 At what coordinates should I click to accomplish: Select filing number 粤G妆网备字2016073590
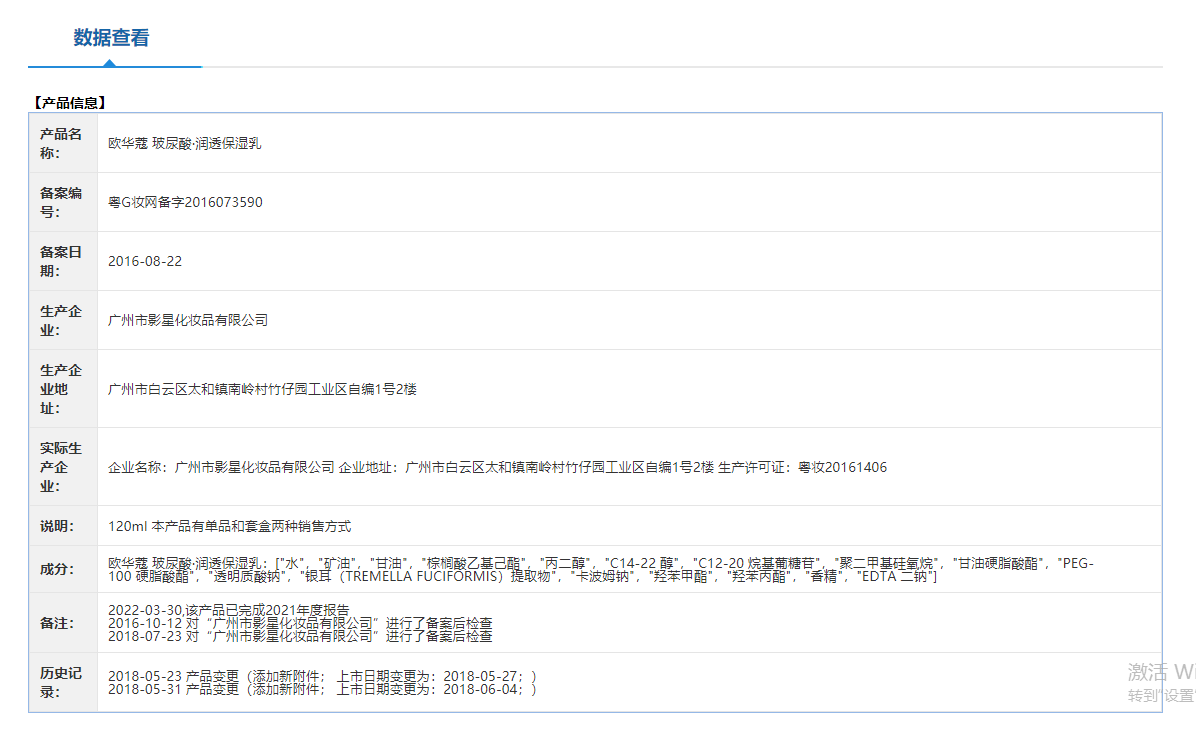tap(185, 202)
